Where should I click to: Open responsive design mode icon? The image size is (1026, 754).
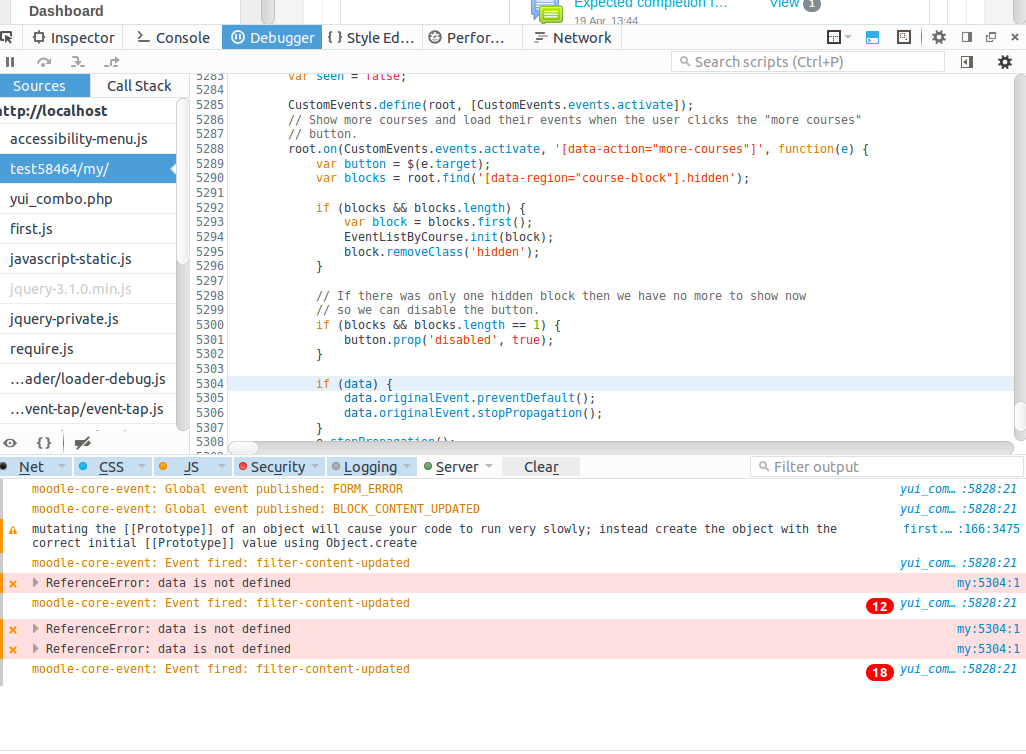(x=904, y=37)
